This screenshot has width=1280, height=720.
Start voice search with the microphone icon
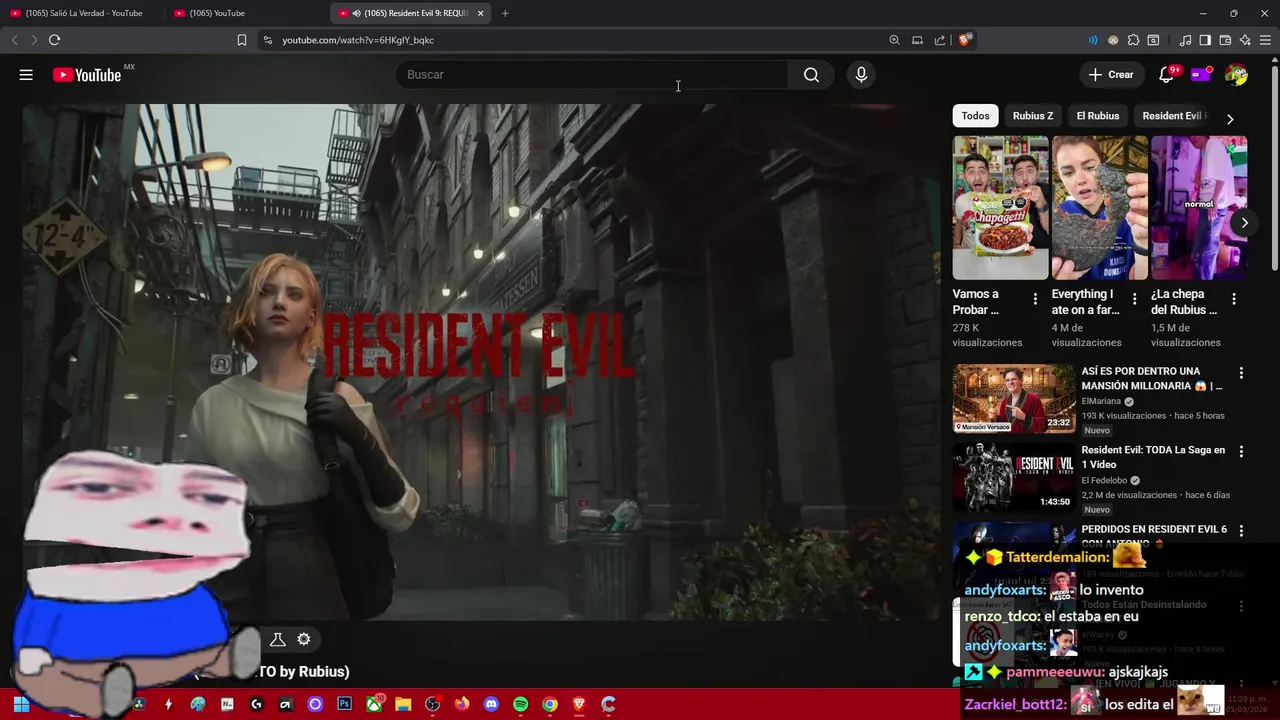(x=861, y=75)
